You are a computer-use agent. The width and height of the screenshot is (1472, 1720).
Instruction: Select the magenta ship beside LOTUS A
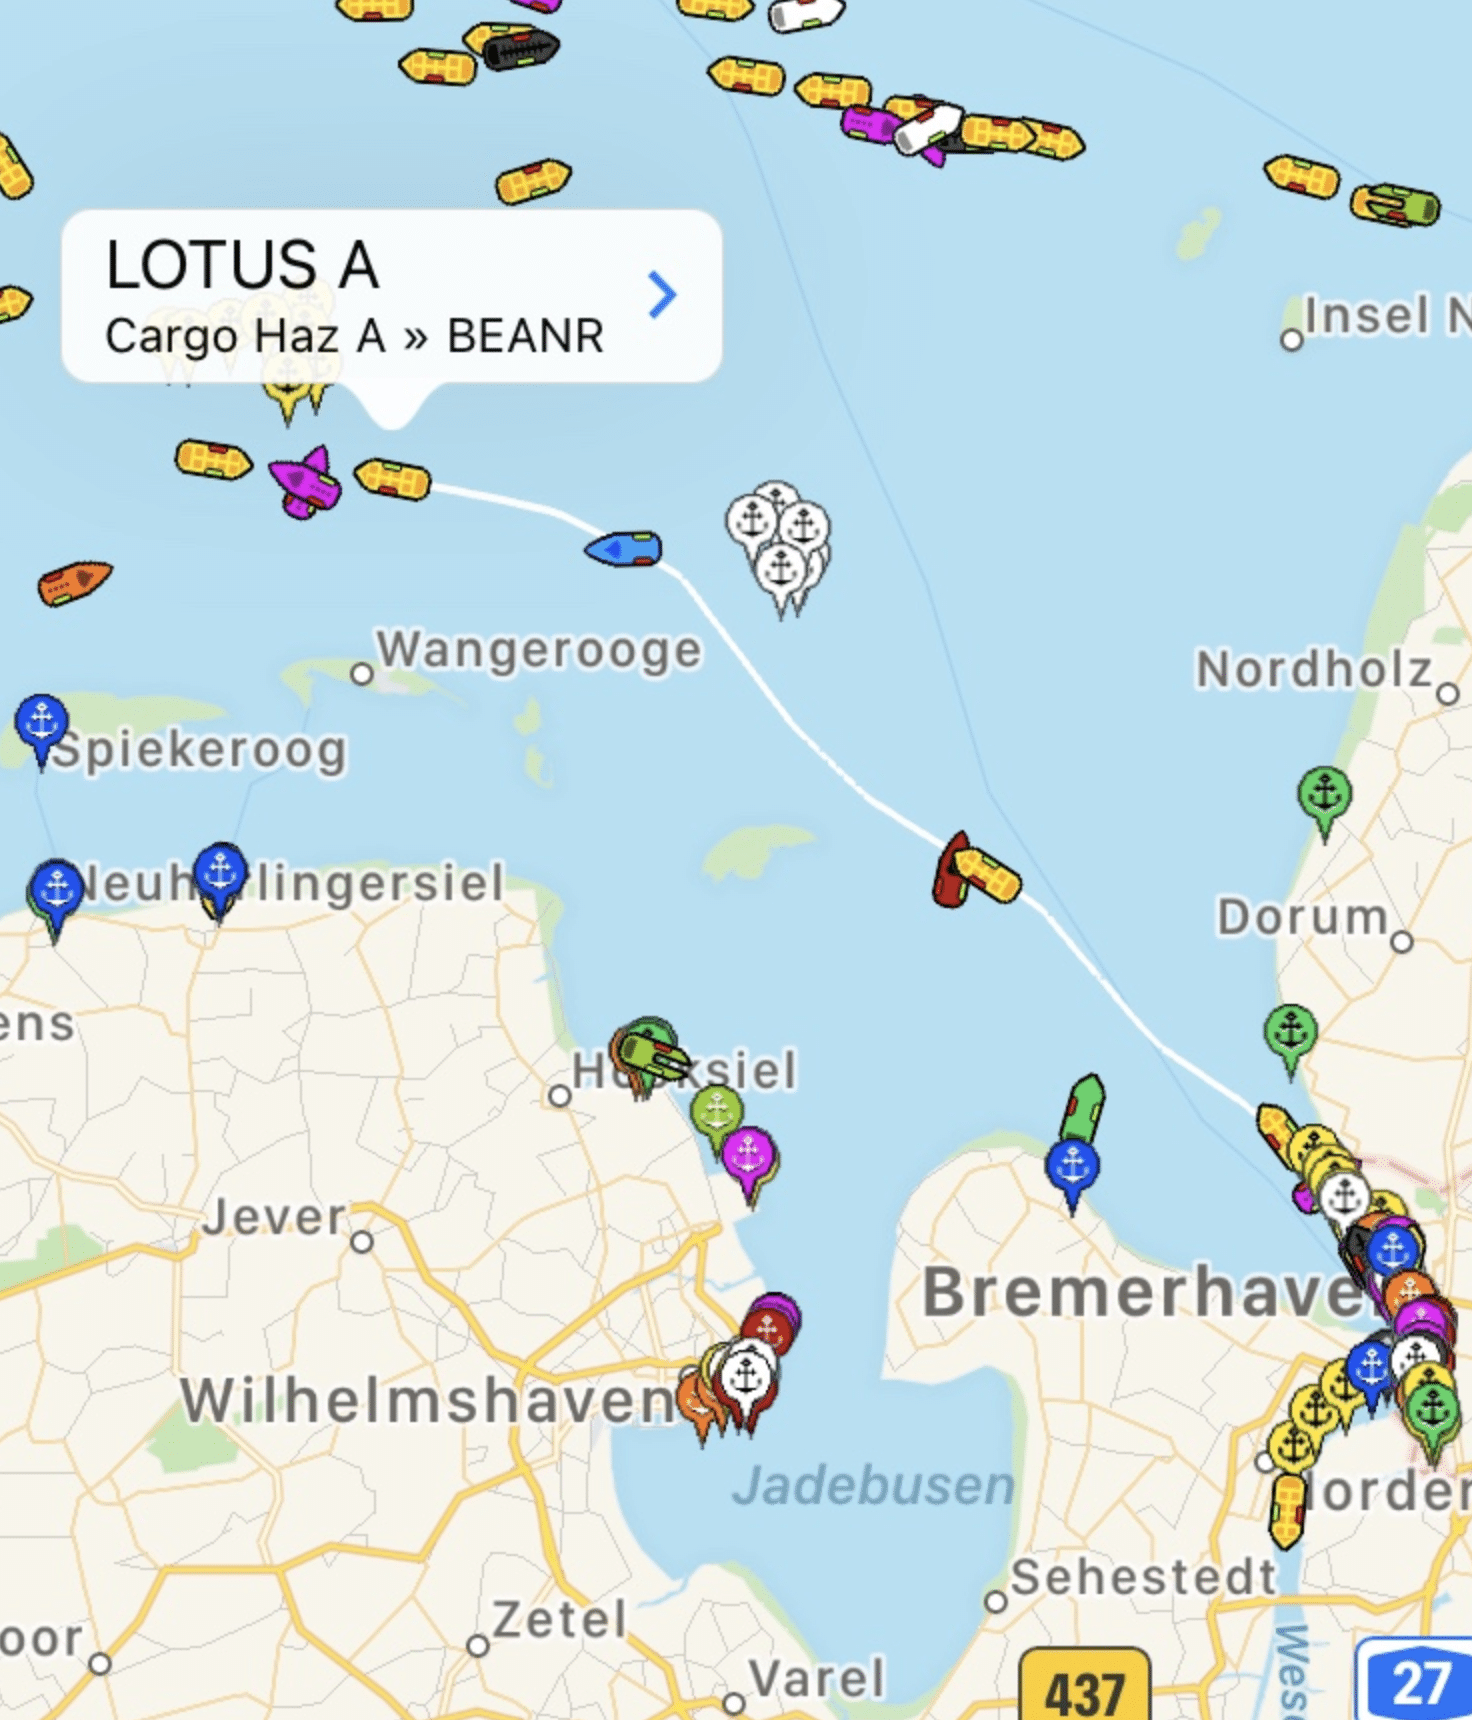coord(306,483)
